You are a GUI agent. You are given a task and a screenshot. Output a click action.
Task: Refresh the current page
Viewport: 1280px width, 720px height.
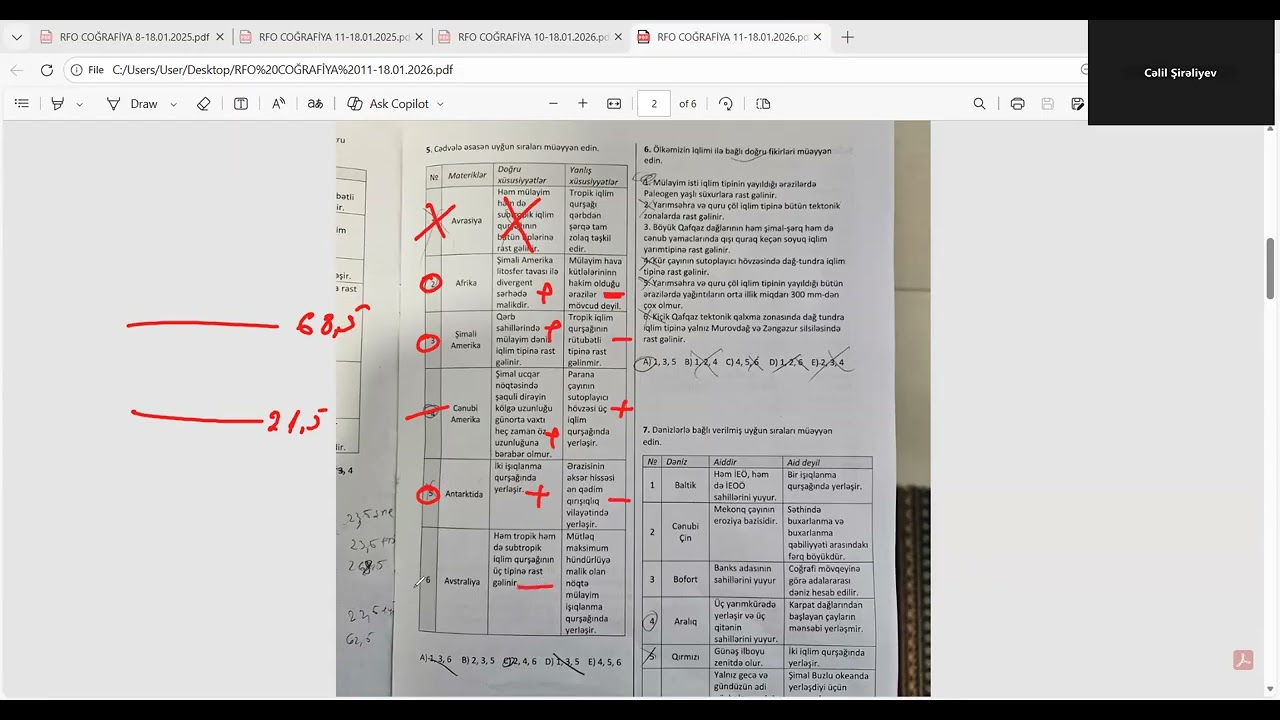click(47, 70)
